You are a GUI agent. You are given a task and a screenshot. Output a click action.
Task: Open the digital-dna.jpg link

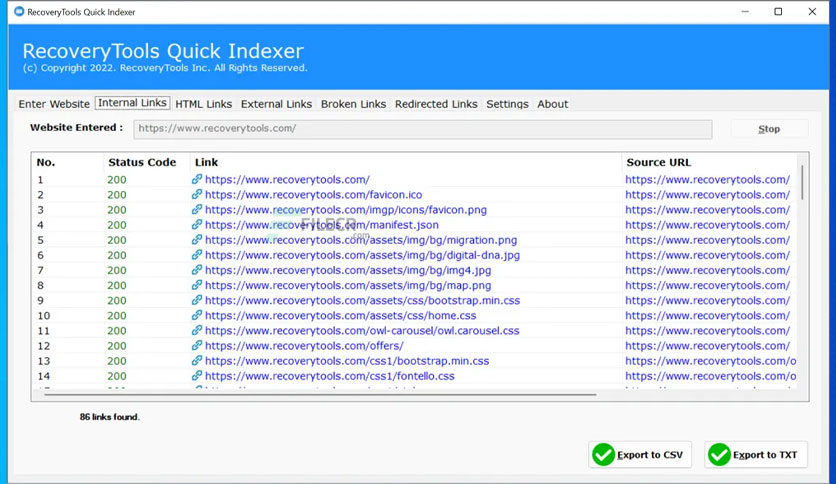tap(363, 255)
